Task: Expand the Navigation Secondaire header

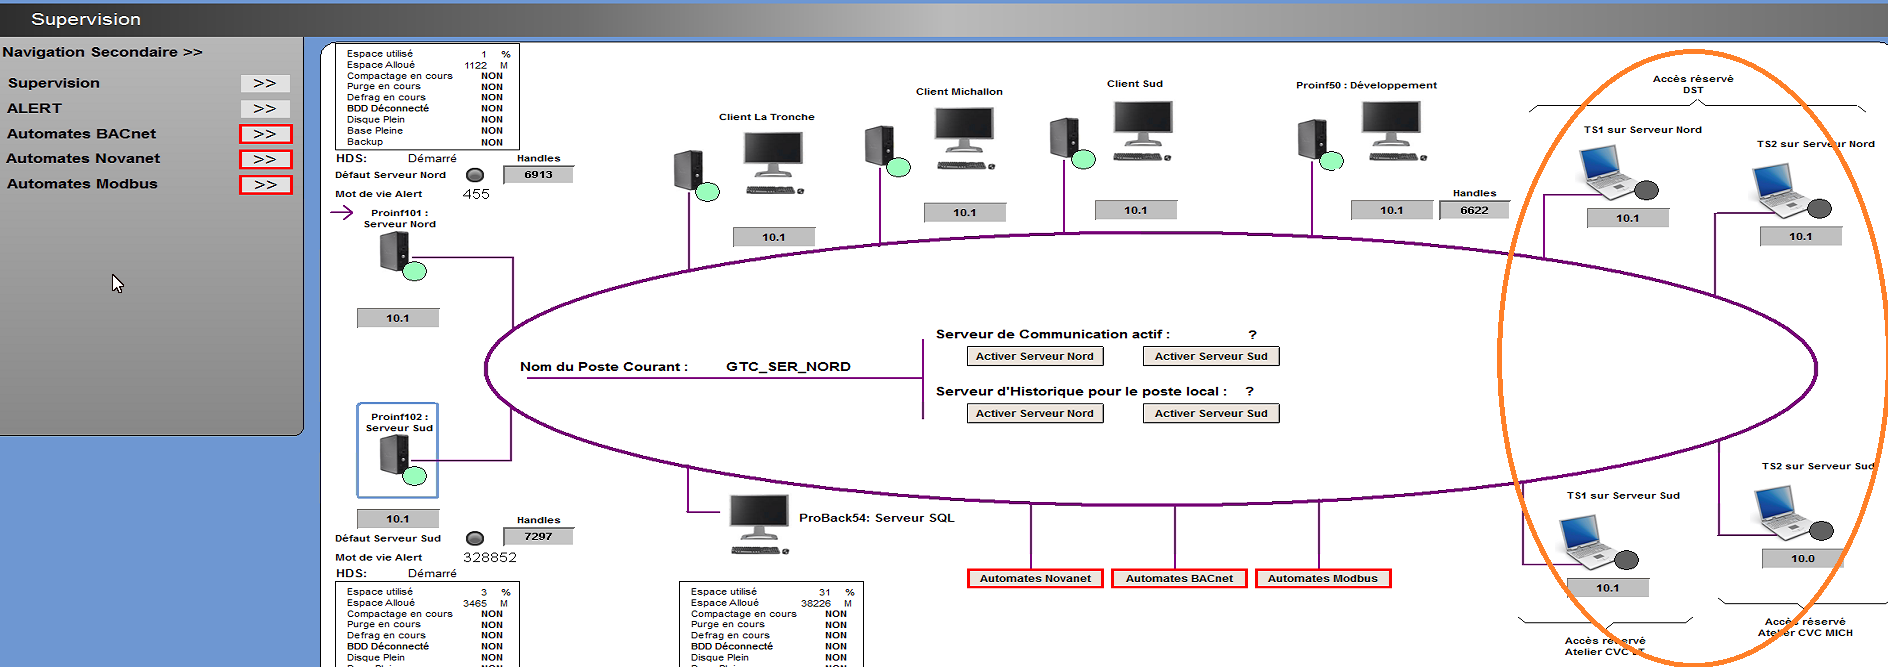Action: coord(102,52)
